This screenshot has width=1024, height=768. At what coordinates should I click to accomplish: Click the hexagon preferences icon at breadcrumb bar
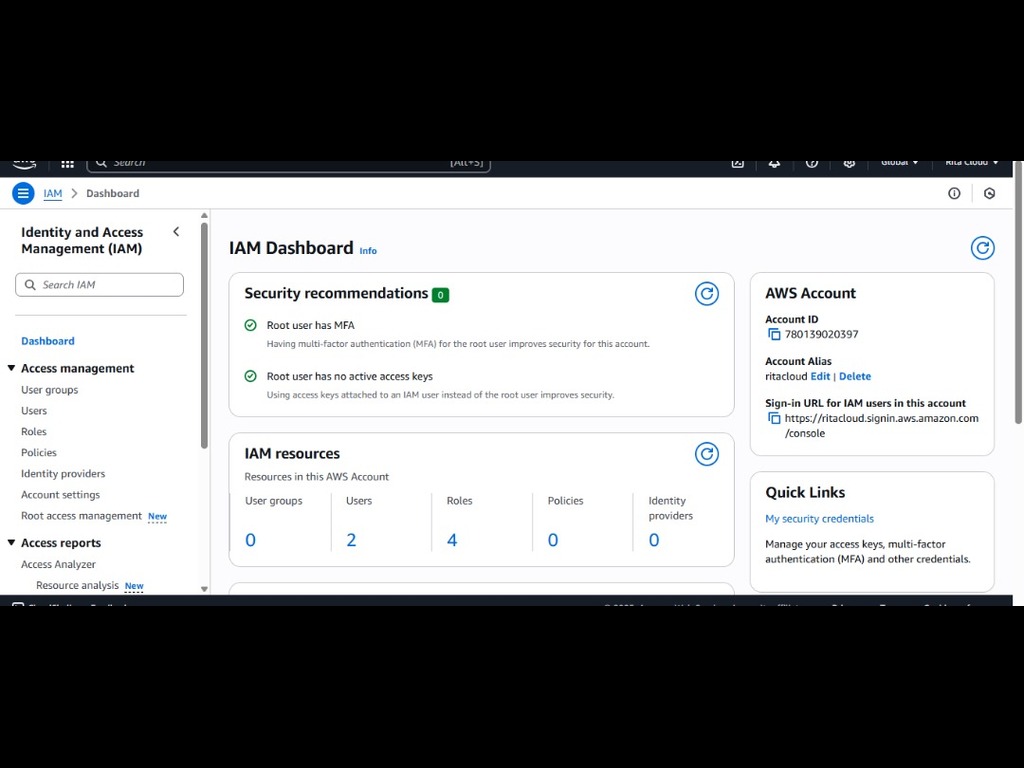pos(989,193)
